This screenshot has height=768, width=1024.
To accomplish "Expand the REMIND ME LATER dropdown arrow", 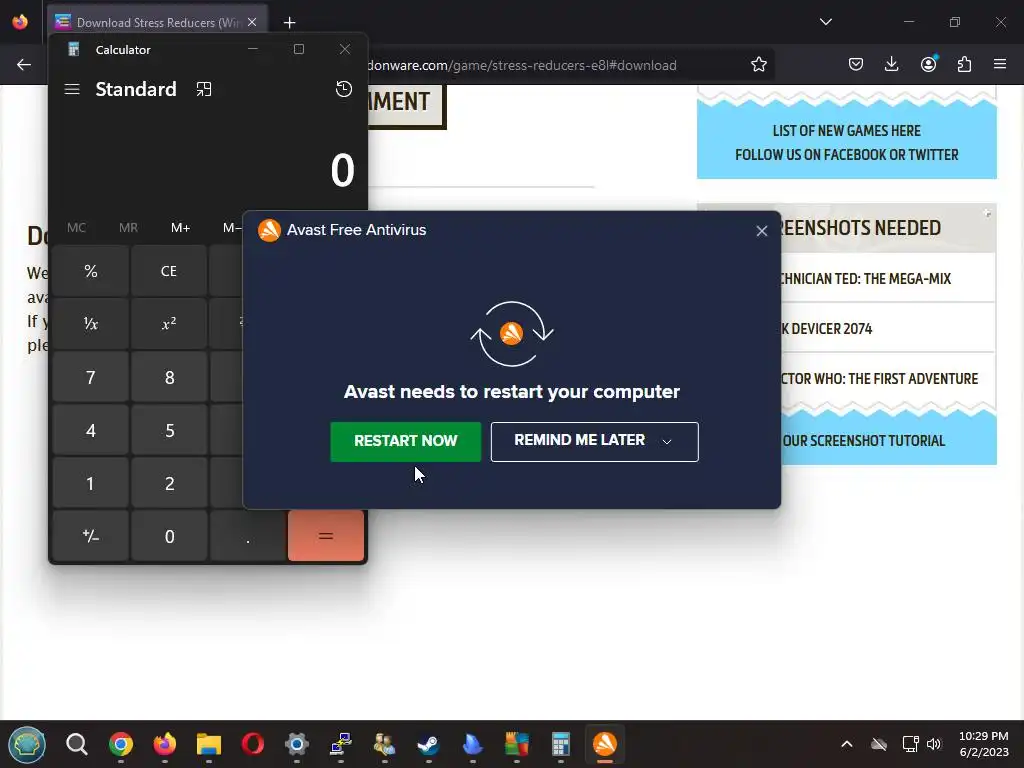I will [x=667, y=442].
